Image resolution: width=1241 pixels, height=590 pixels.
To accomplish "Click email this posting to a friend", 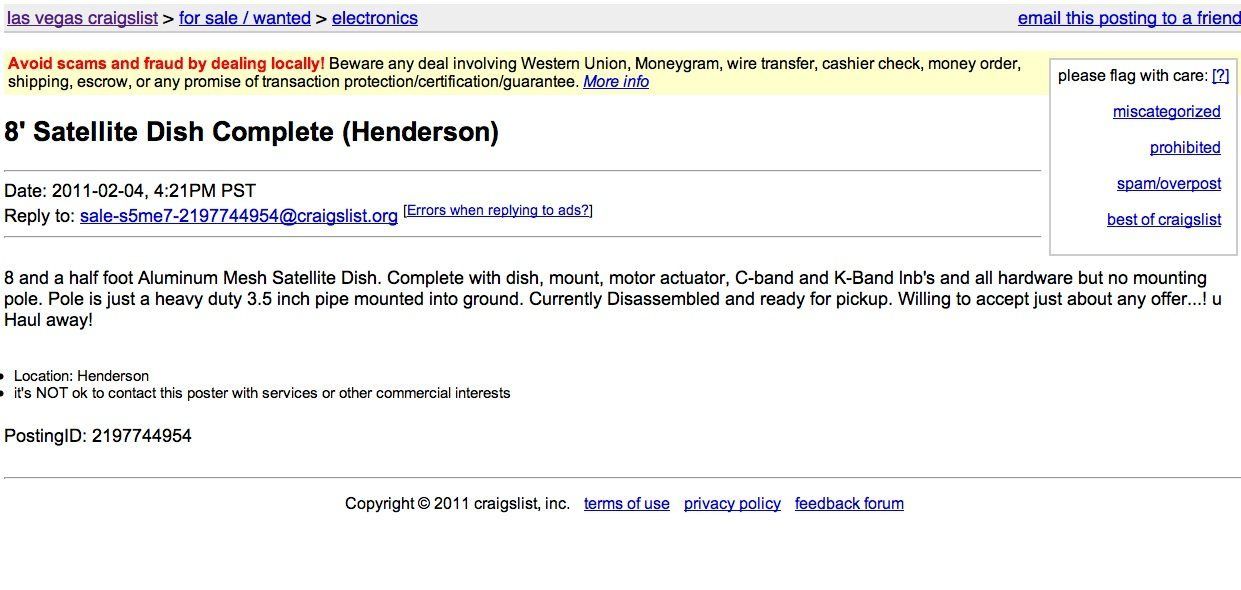I will tap(1129, 18).
